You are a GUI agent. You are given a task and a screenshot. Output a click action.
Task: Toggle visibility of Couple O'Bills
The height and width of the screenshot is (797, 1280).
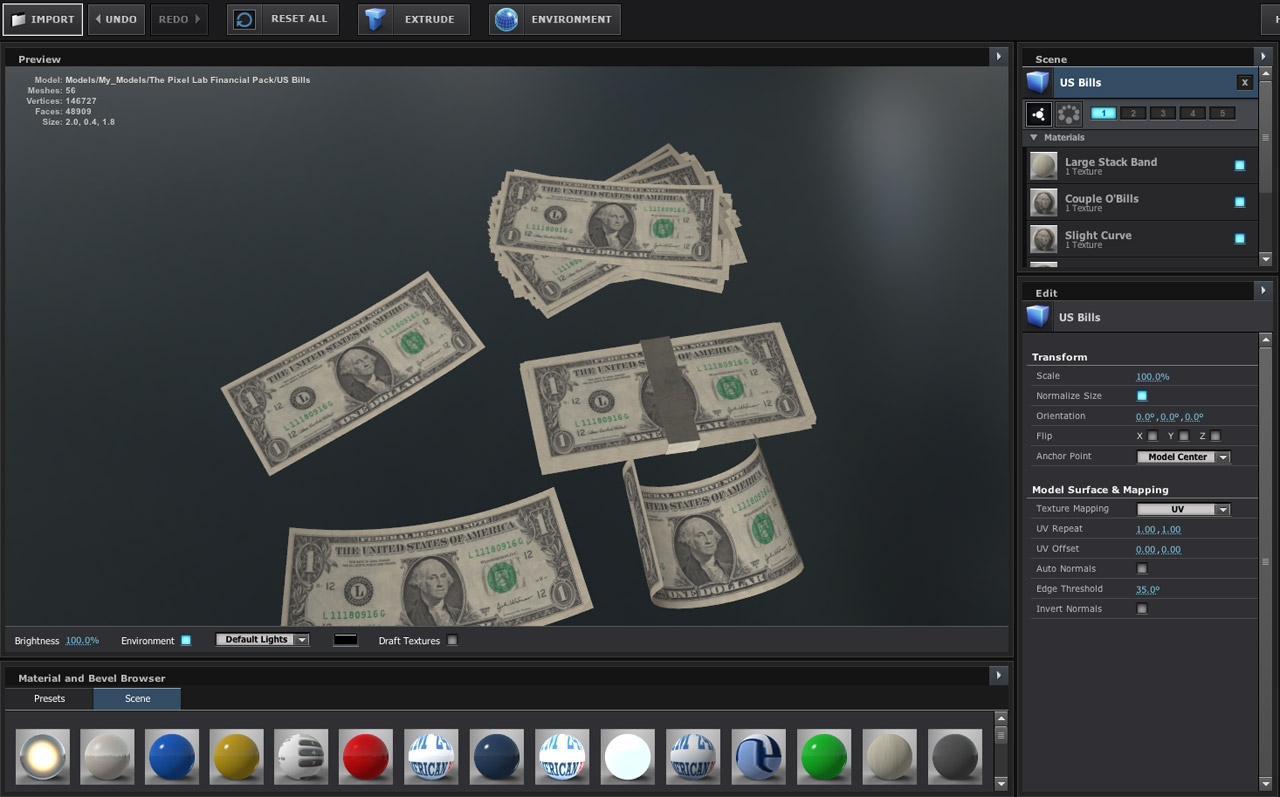tap(1240, 203)
